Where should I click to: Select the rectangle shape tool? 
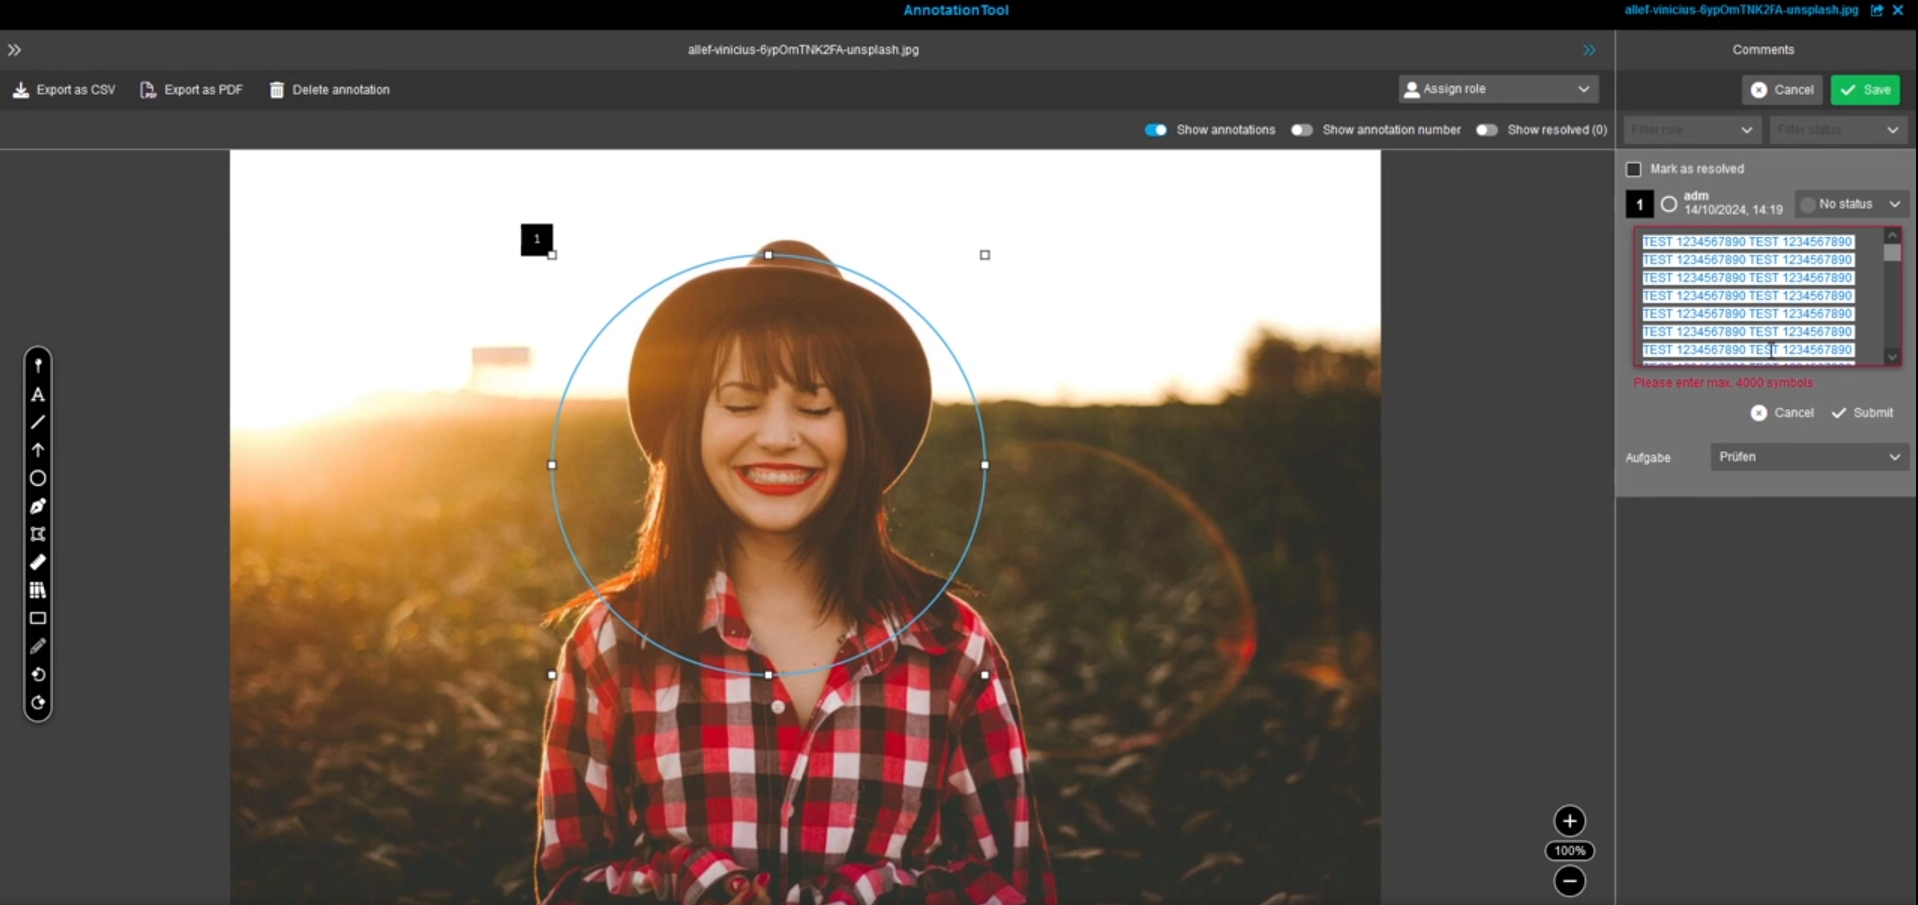click(x=38, y=618)
